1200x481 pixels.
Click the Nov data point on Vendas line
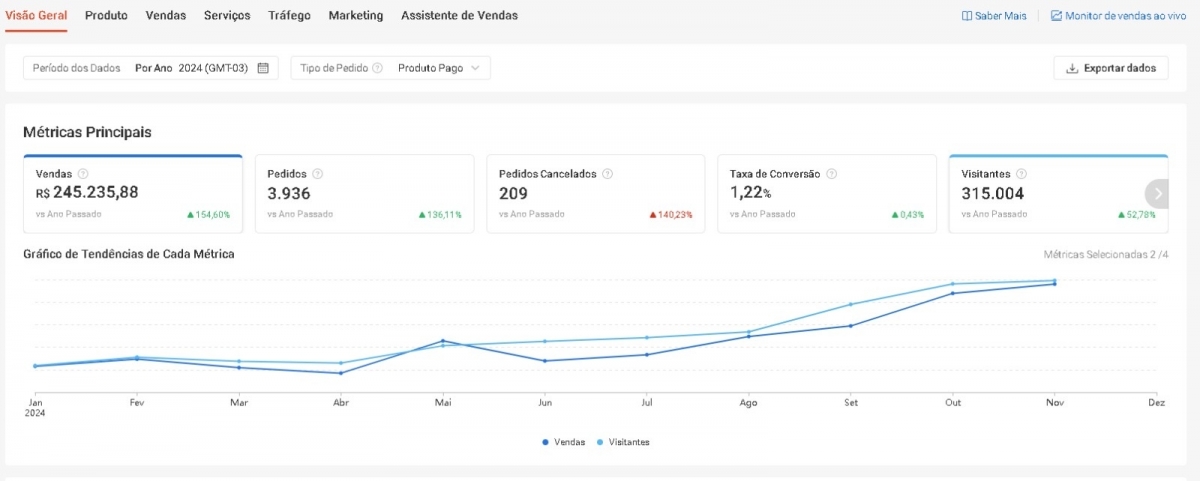coord(1054,284)
